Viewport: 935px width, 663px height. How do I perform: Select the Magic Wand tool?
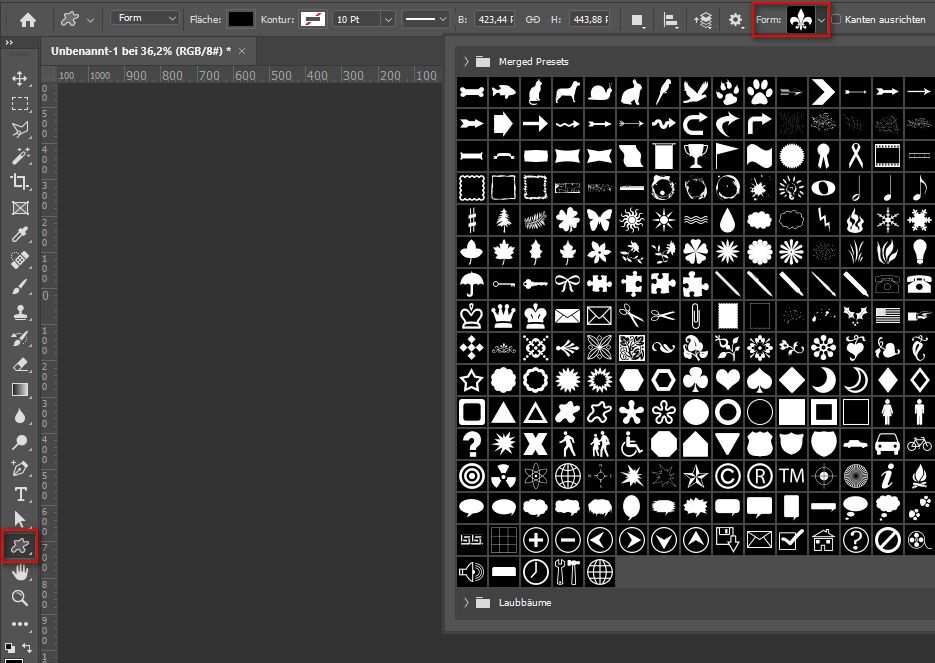[20, 156]
